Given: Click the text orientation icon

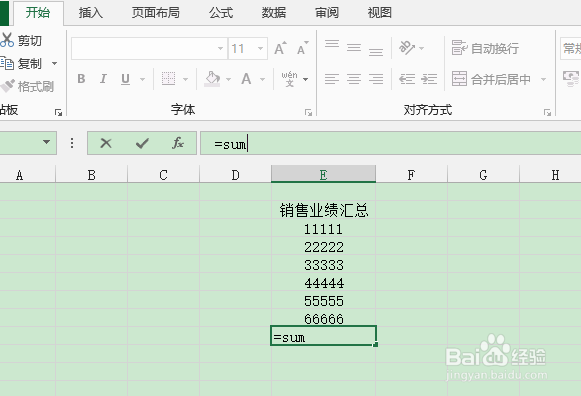Looking at the screenshot, I should 407,48.
